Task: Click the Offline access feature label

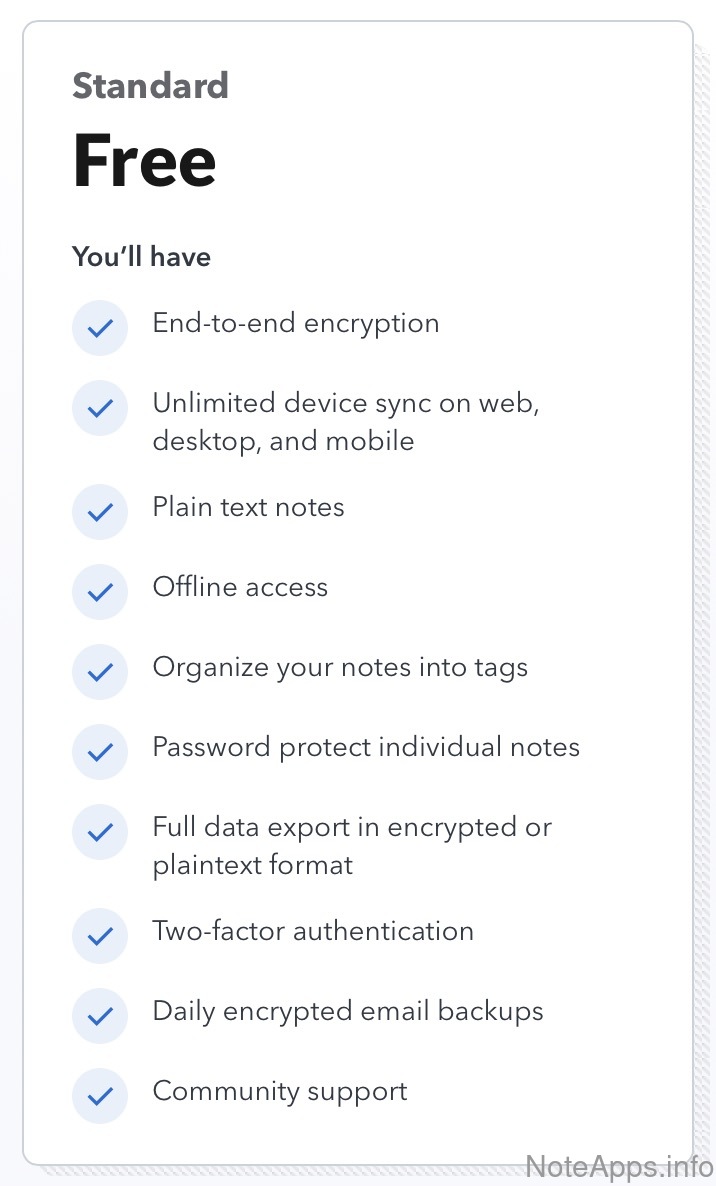Action: [x=240, y=587]
